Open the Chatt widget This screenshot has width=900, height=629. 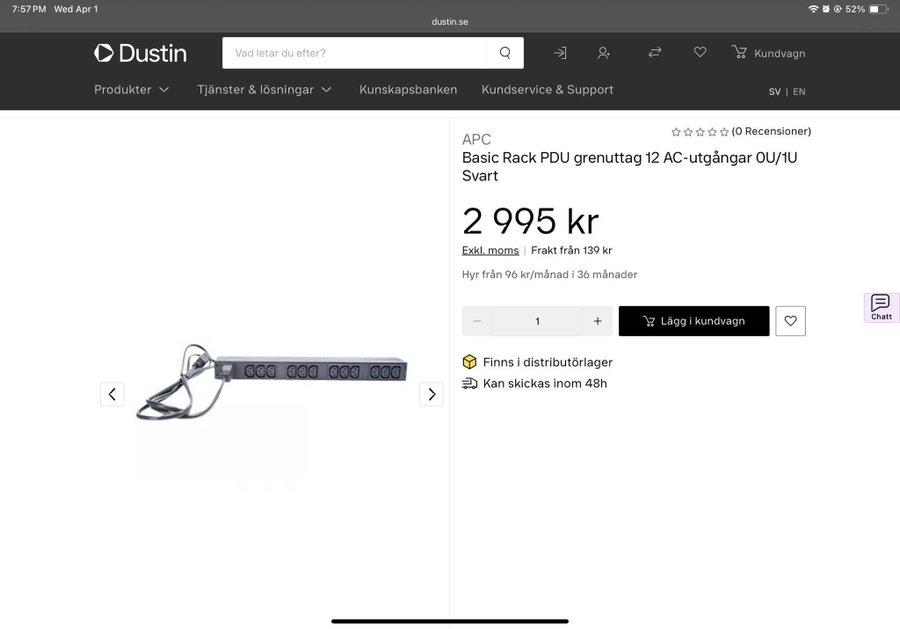881,307
